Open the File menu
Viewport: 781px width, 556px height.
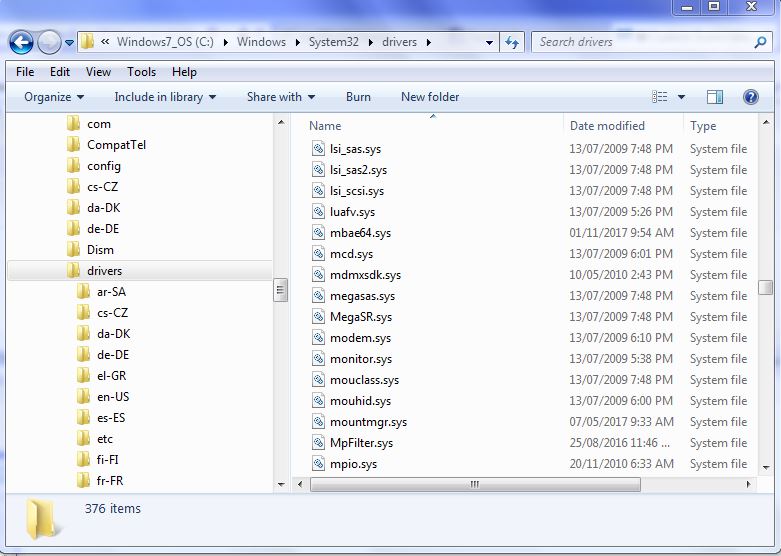click(25, 72)
